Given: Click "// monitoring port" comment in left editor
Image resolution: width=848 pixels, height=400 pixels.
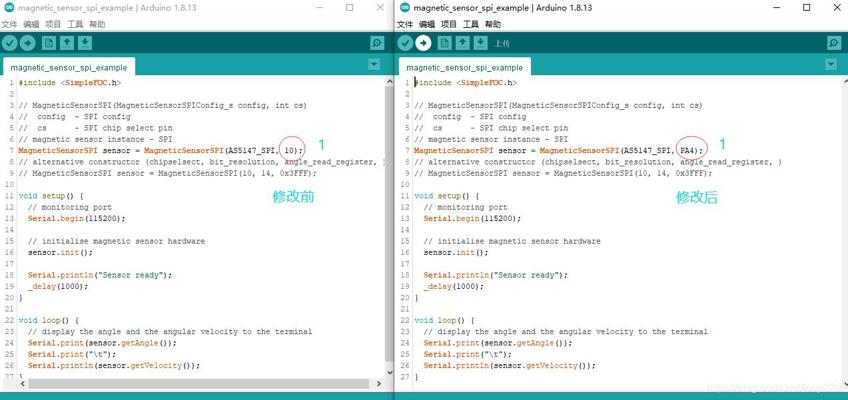Looking at the screenshot, I should click(x=69, y=207).
